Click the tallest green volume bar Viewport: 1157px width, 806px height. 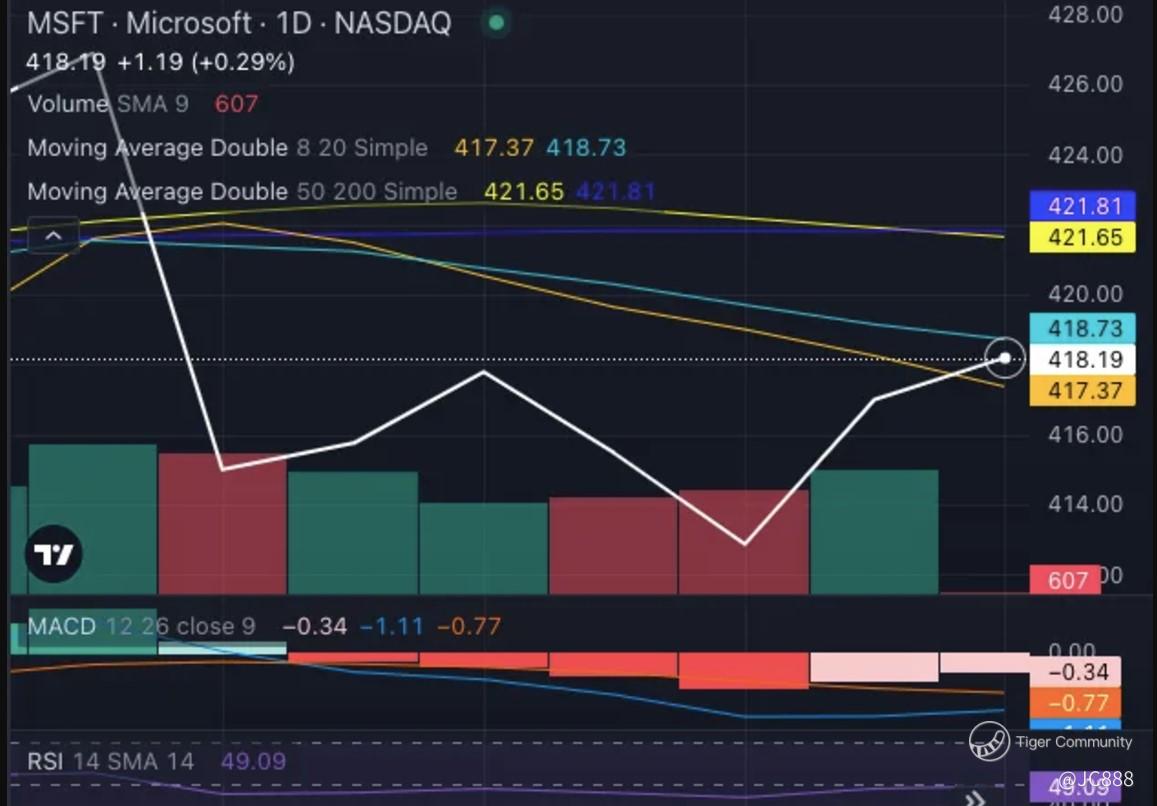(92, 519)
